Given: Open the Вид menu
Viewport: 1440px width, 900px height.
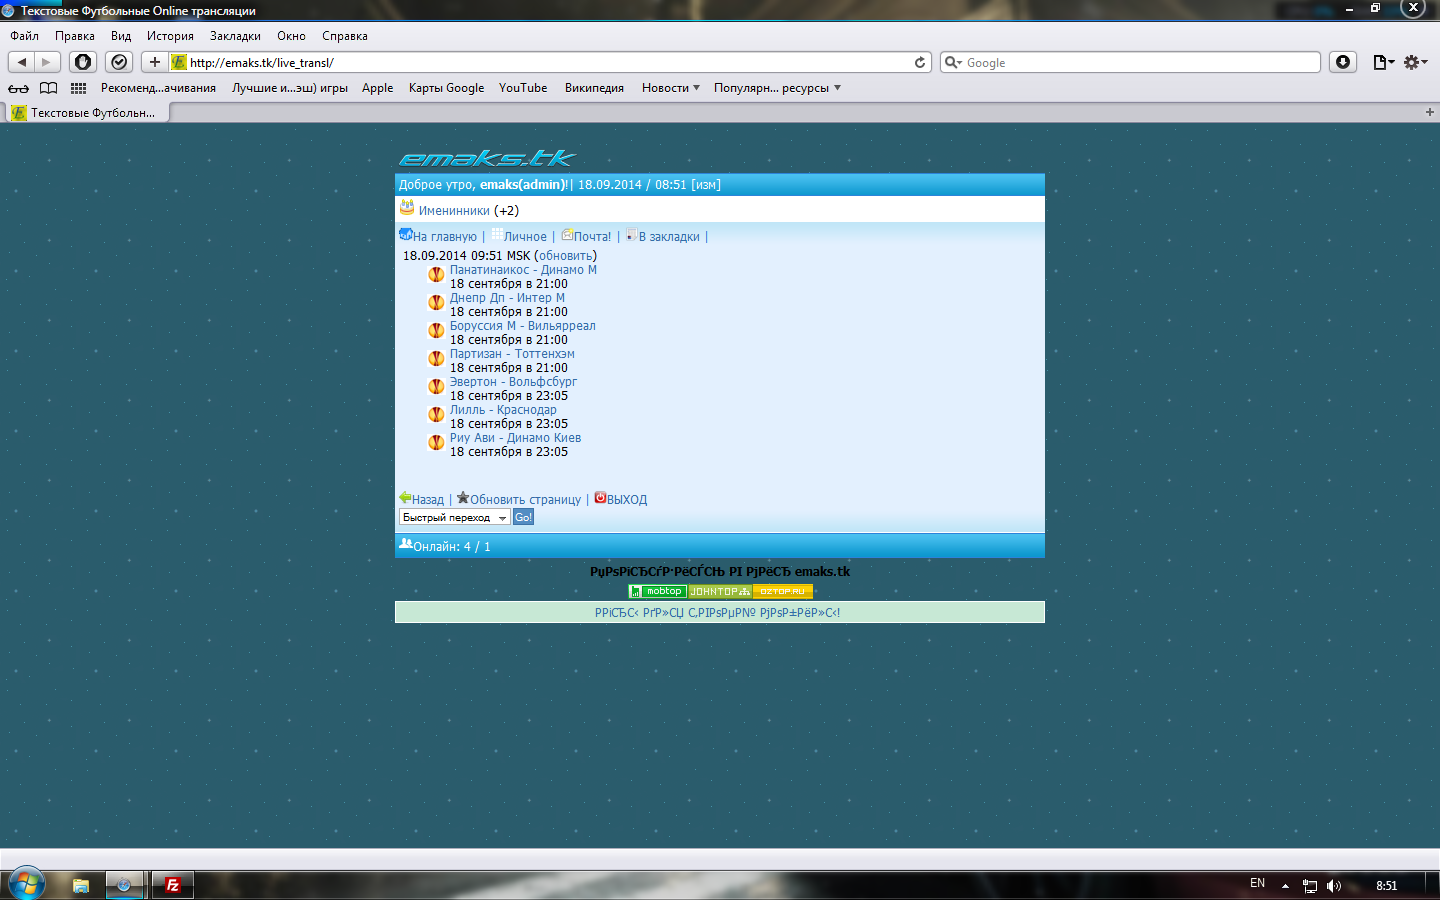Looking at the screenshot, I should (x=121, y=36).
